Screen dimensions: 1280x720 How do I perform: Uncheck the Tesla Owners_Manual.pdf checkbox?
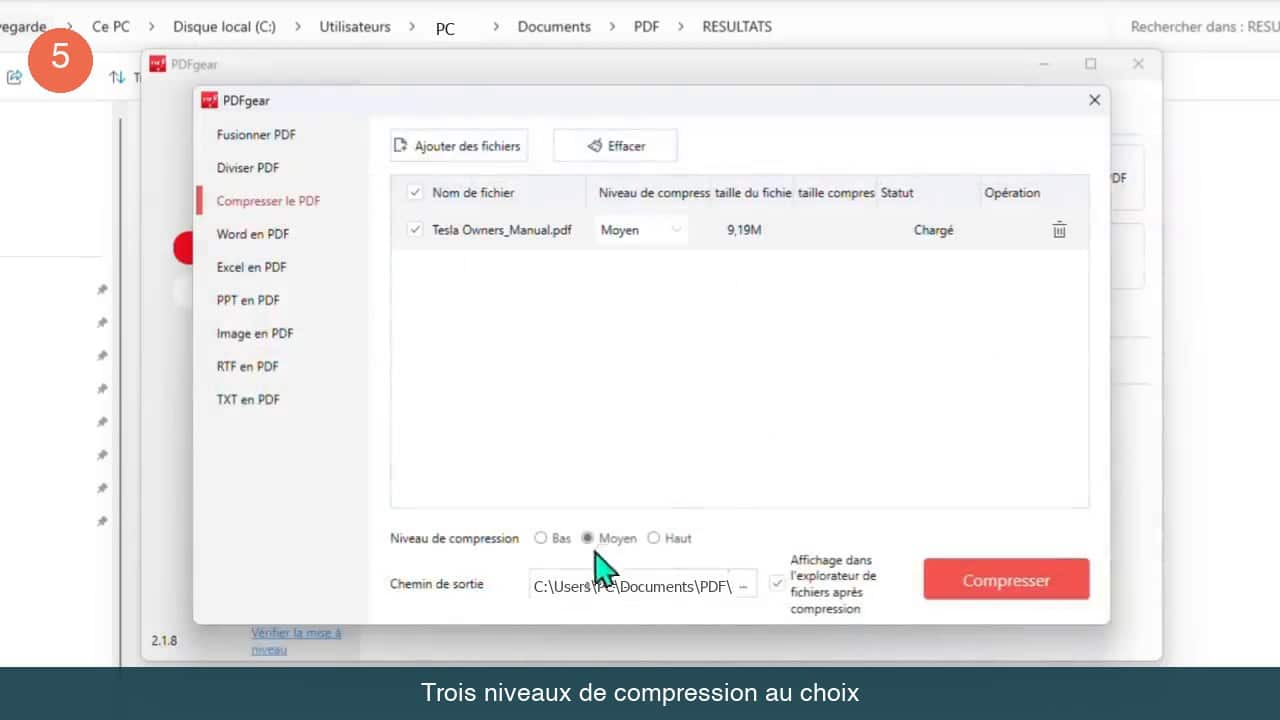(415, 230)
